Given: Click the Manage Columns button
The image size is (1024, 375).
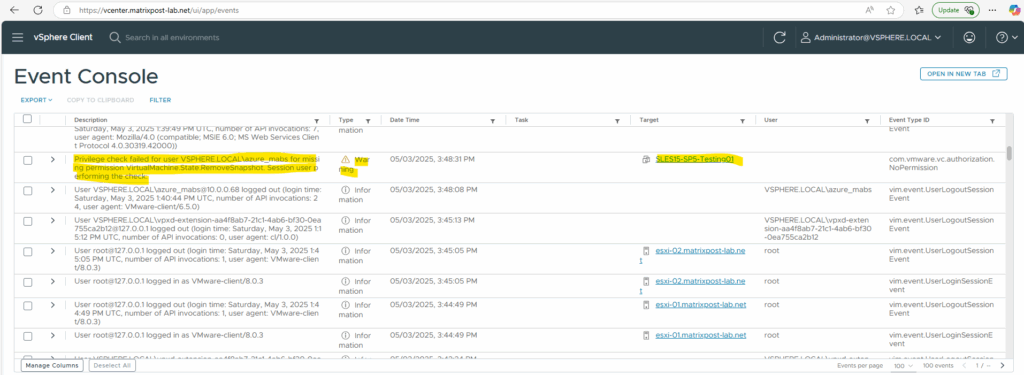Looking at the screenshot, I should [52, 365].
